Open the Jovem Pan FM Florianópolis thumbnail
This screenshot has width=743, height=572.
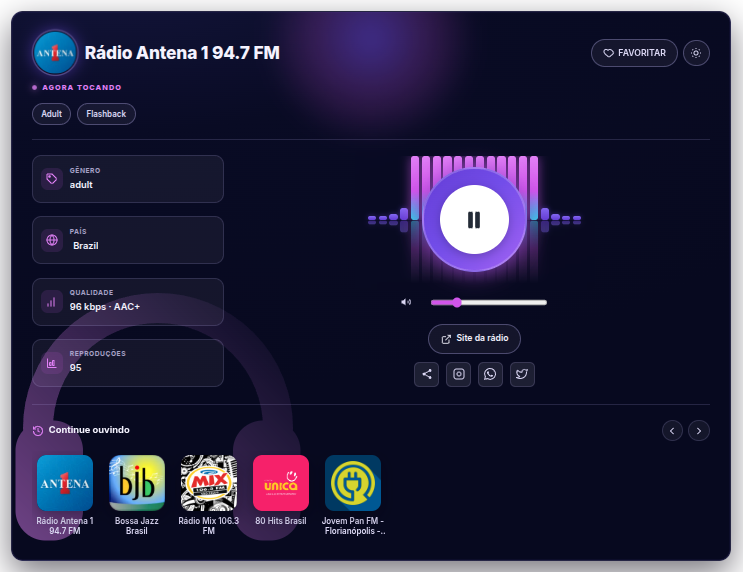[x=353, y=483]
